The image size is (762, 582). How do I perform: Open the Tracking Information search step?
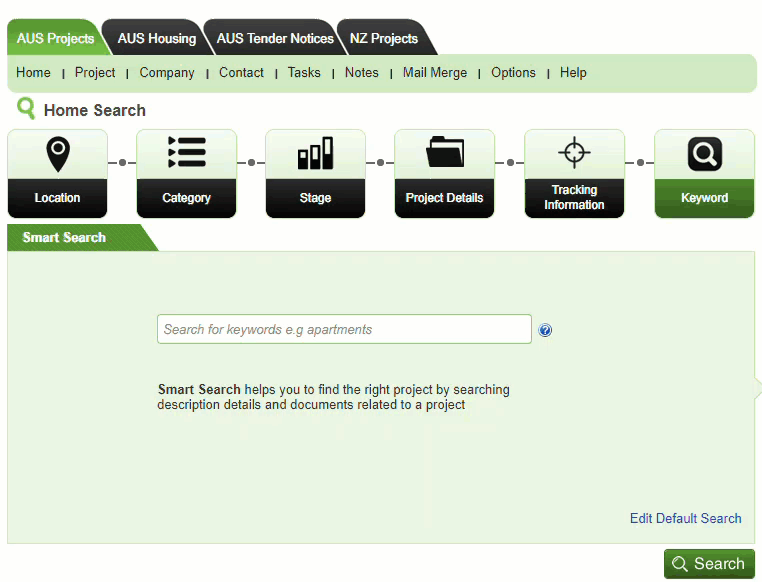point(574,173)
